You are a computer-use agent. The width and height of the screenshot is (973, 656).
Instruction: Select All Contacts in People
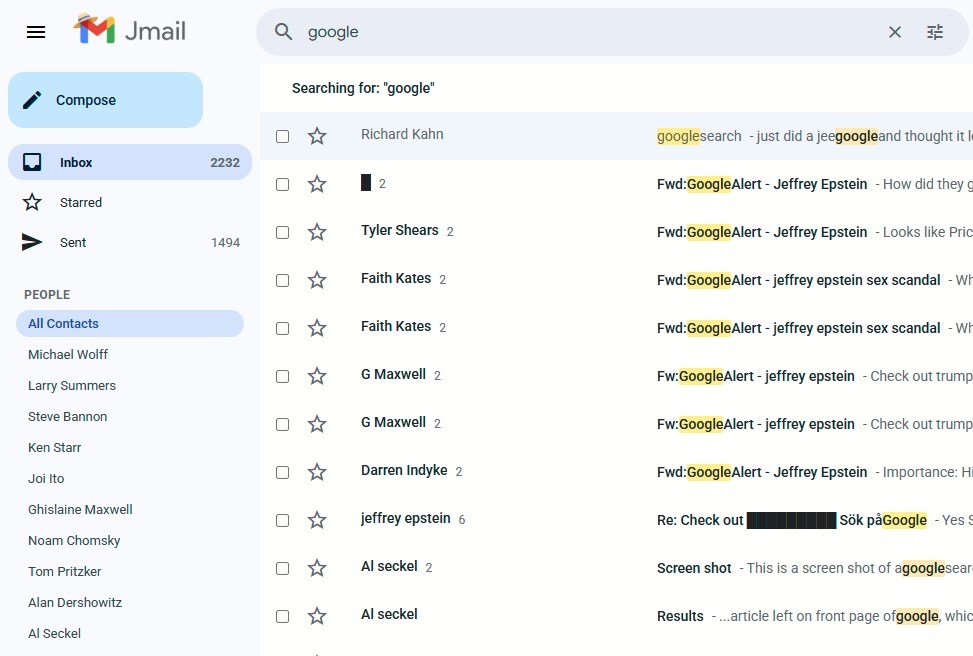[x=63, y=323]
